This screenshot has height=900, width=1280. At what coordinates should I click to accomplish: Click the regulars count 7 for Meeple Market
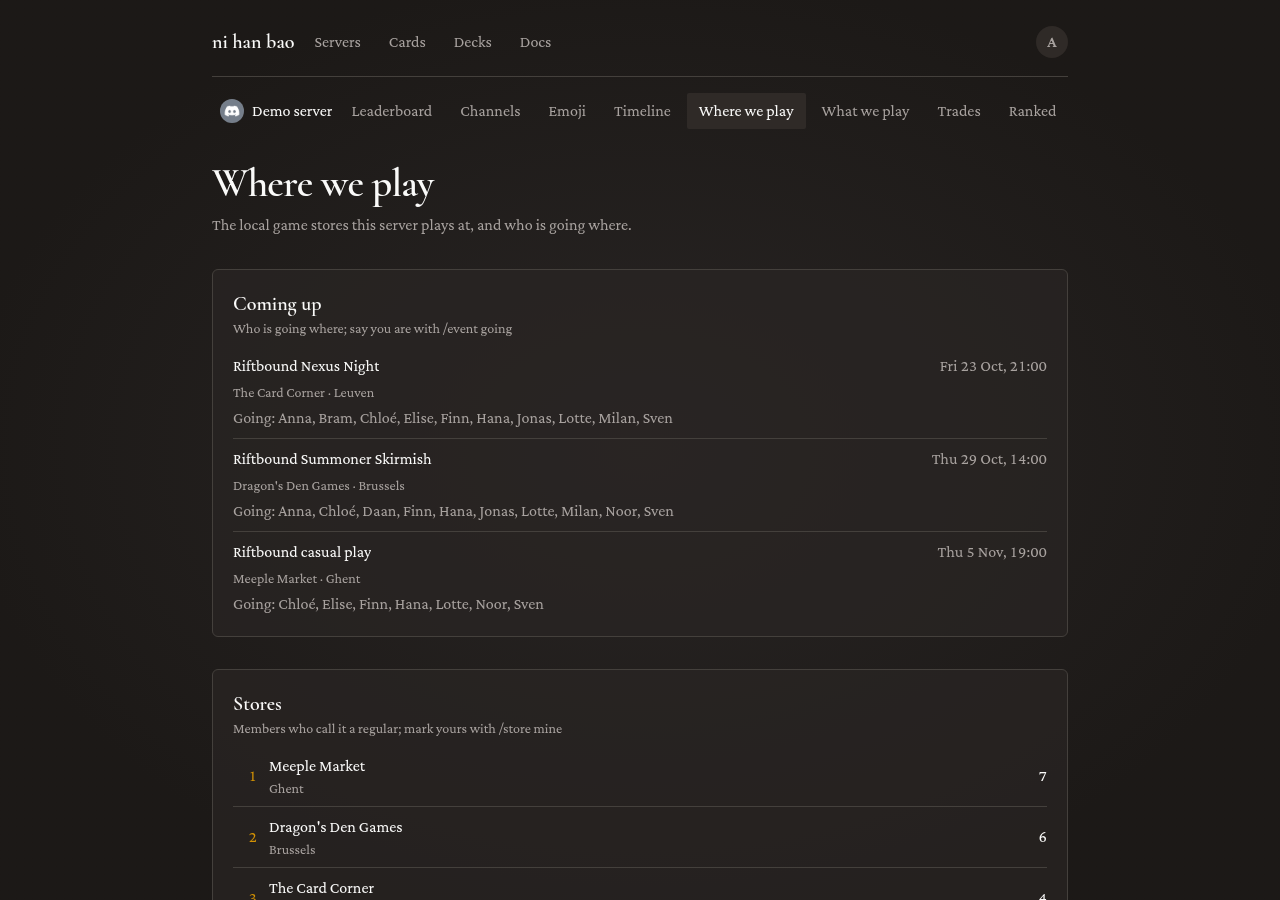(x=1043, y=776)
